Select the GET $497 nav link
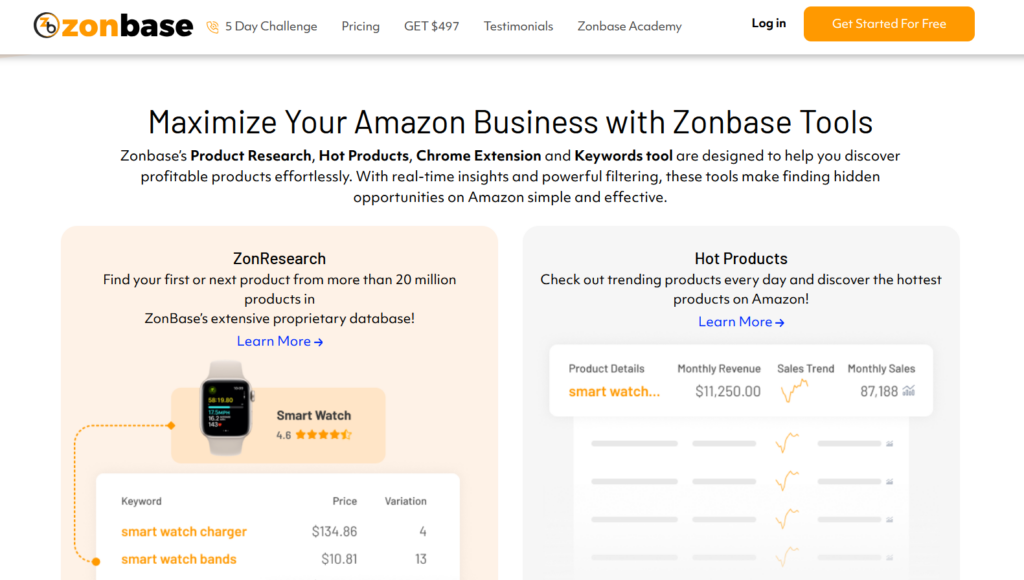Viewport: 1024px width, 580px height. pos(431,26)
